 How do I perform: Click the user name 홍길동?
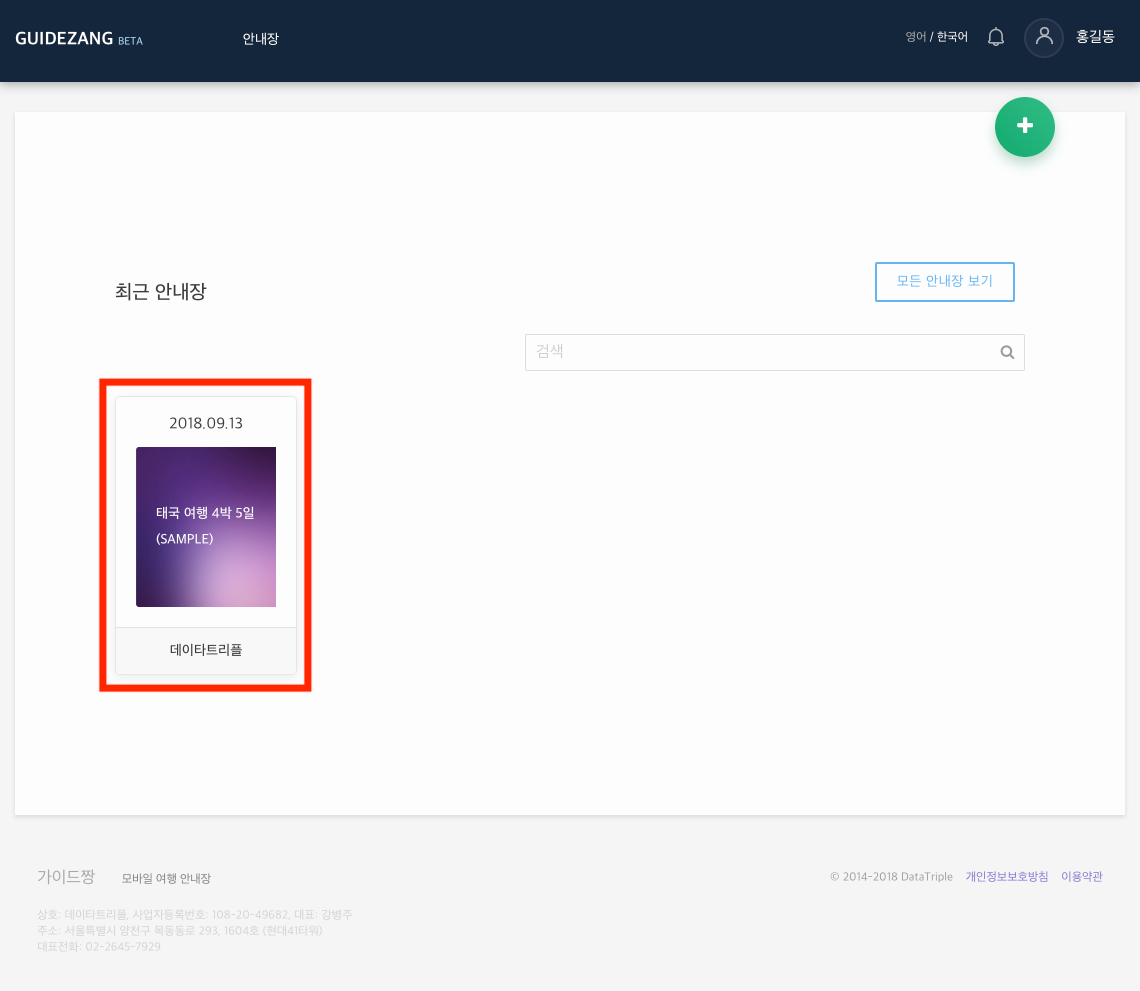[x=1095, y=36]
